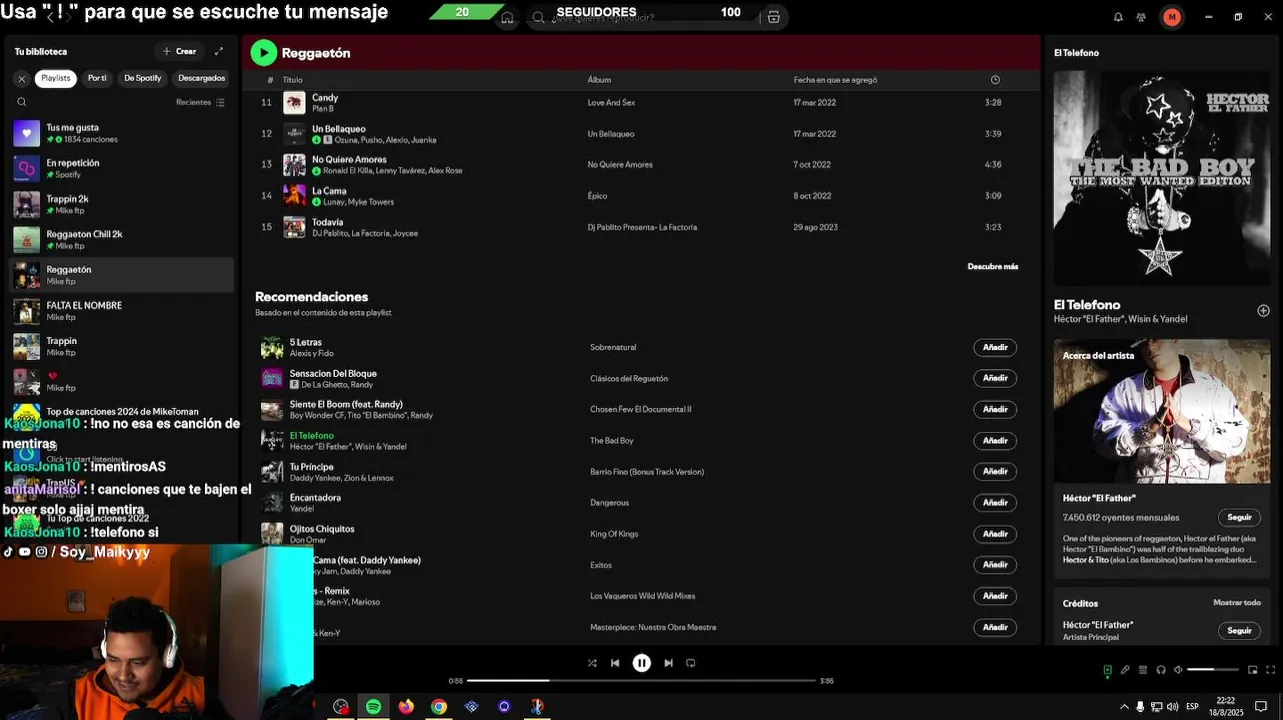Expand Tu biblioteca with arrows icon
Screen dimensions: 1283x720
(x=219, y=51)
